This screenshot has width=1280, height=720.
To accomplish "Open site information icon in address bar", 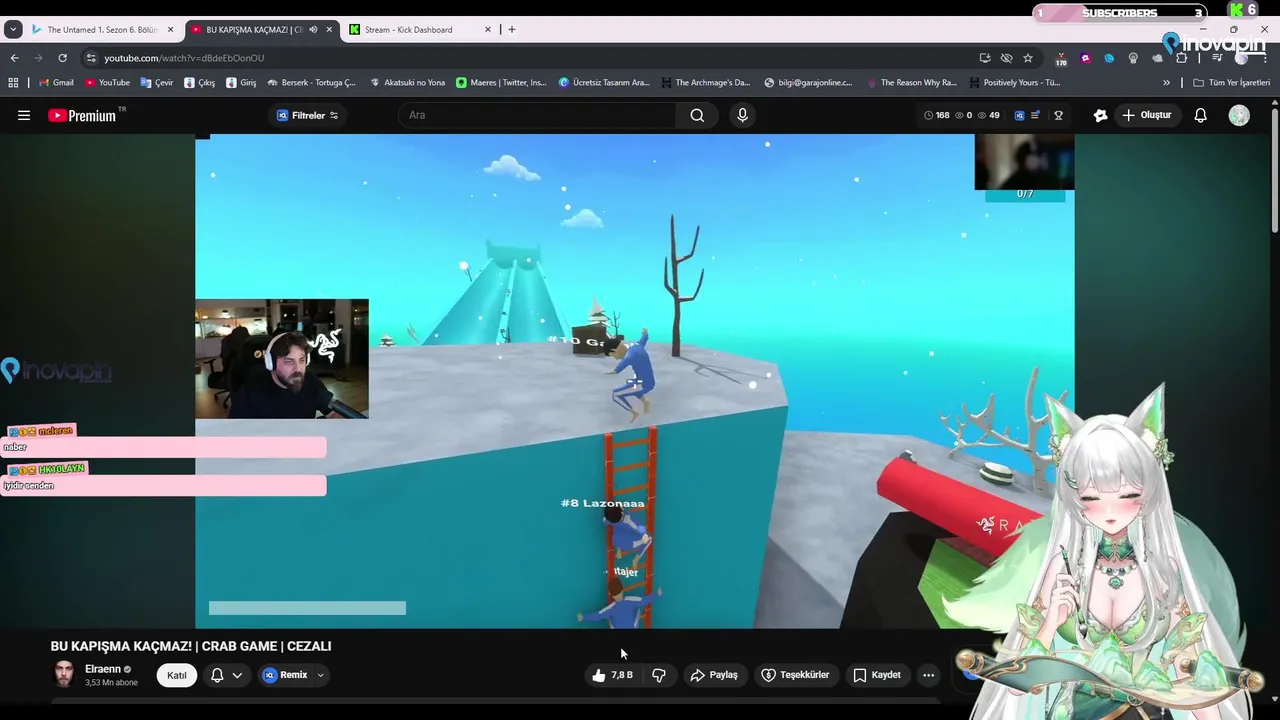I will (91, 58).
